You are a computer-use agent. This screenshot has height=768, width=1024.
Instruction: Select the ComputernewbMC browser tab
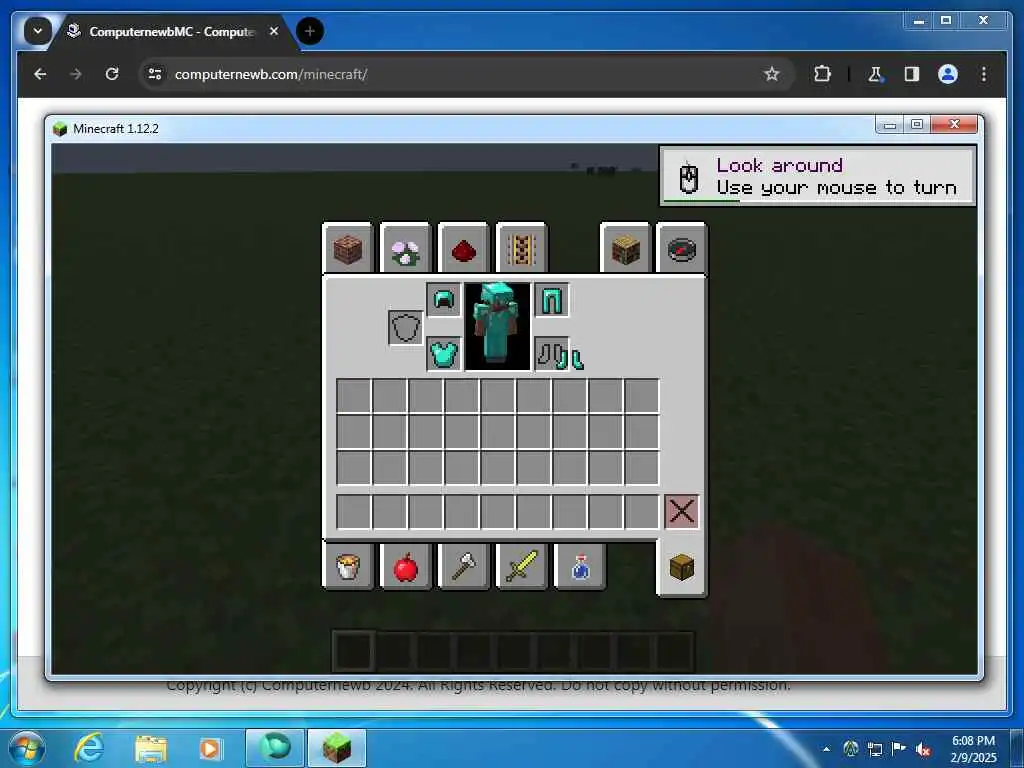click(x=173, y=31)
